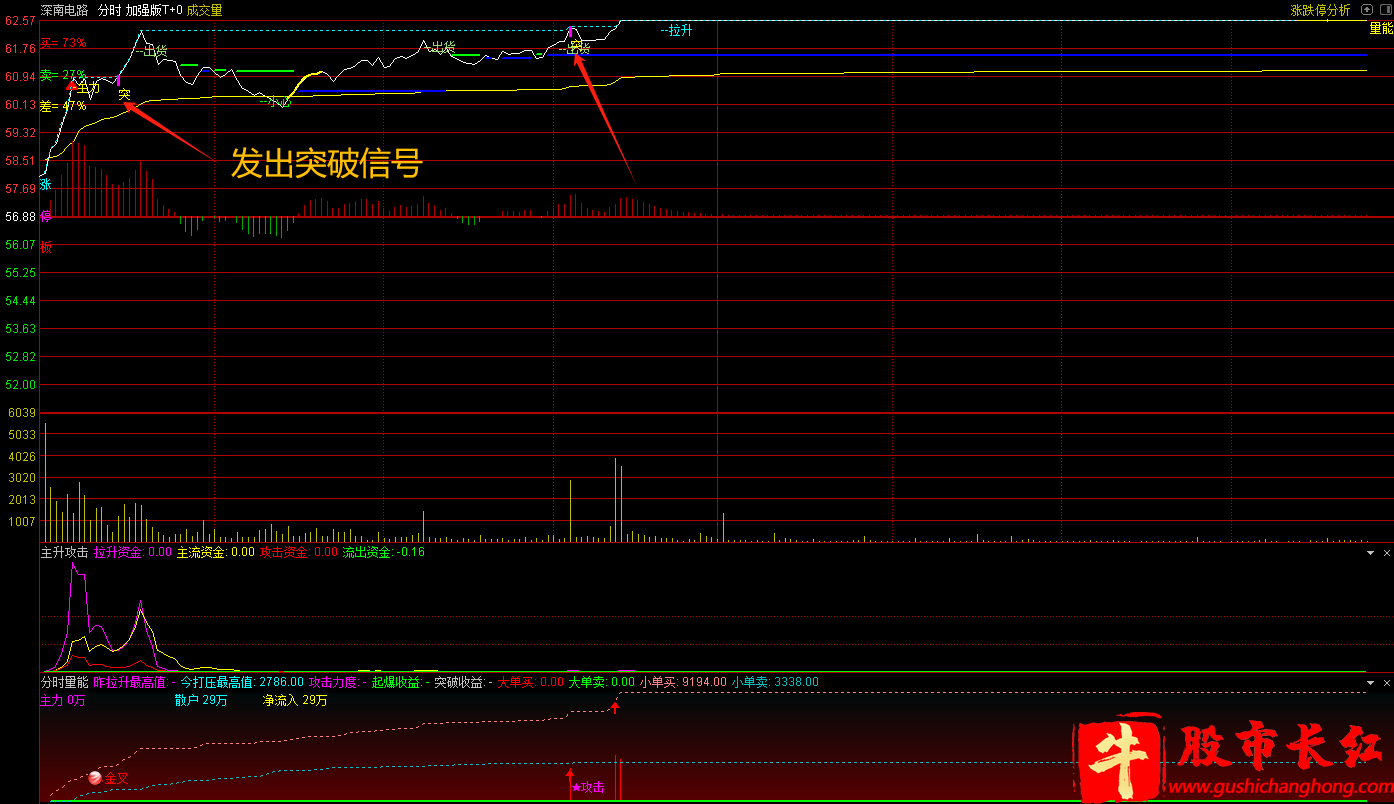This screenshot has height=804, width=1394.
Task: Close the 分时量能 indicator panel
Action: 1387,683
